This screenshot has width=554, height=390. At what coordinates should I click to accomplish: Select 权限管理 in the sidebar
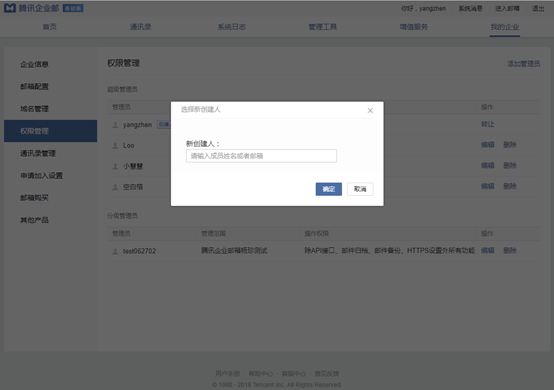(x=51, y=131)
